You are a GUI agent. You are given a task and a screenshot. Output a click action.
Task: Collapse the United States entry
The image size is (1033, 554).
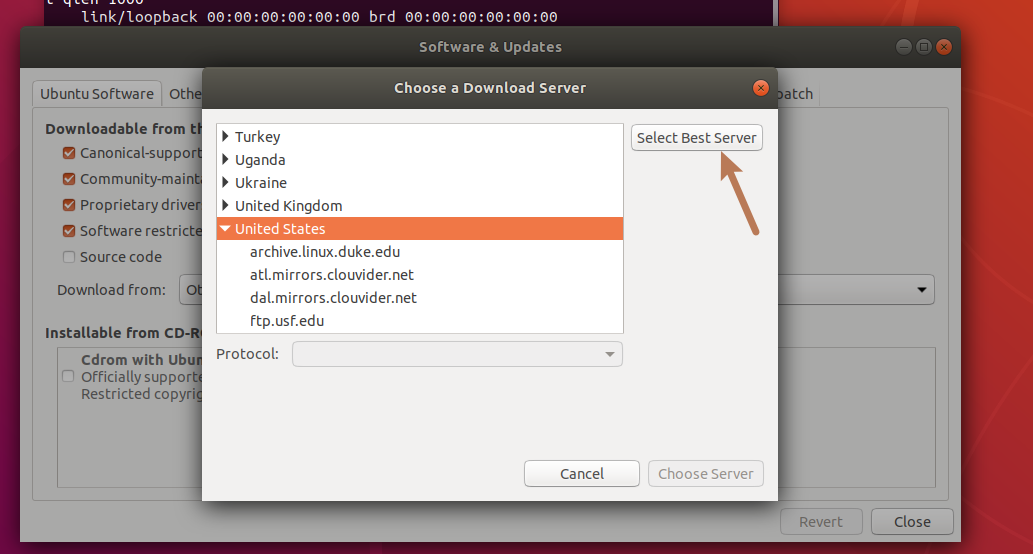pos(225,229)
